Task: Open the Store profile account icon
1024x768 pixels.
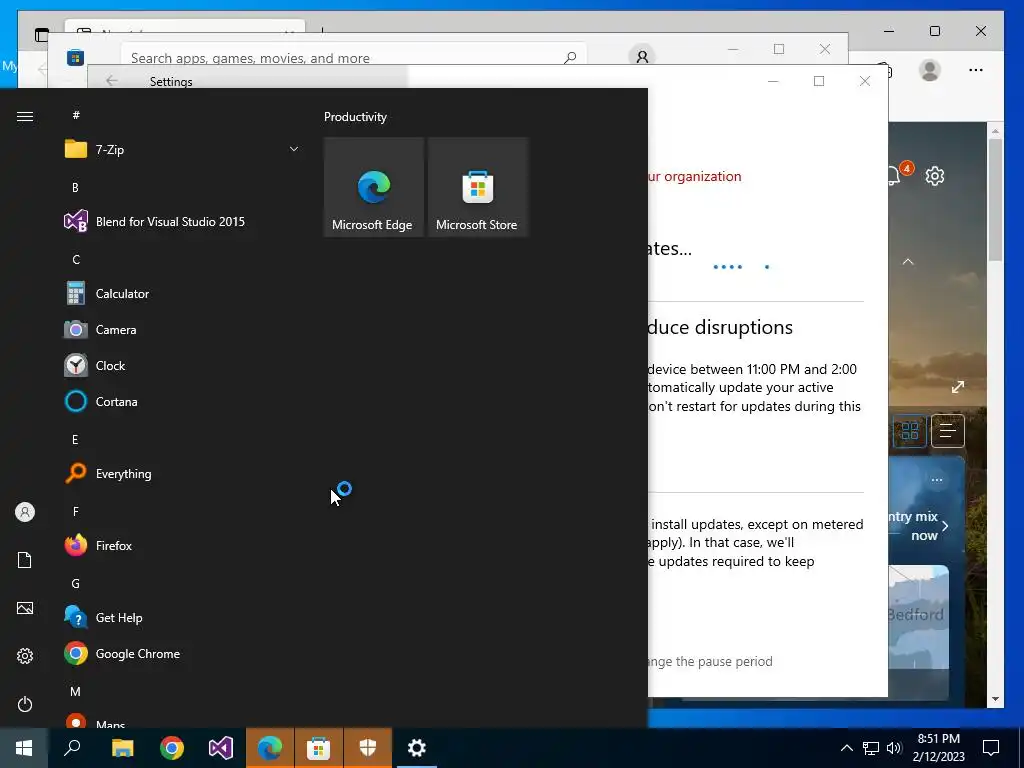Action: click(642, 57)
